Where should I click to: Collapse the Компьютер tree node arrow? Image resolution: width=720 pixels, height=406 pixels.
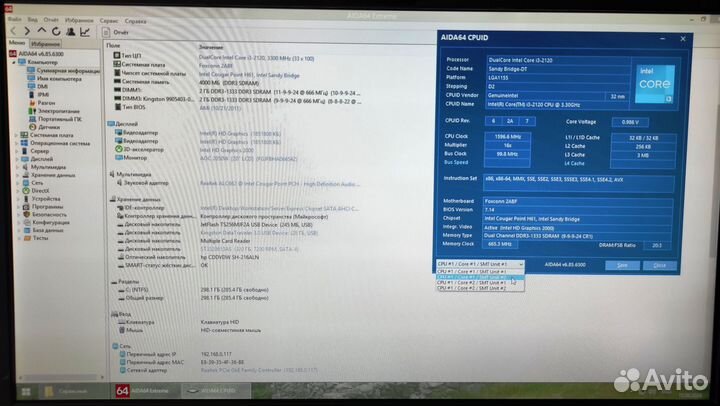(x=14, y=62)
